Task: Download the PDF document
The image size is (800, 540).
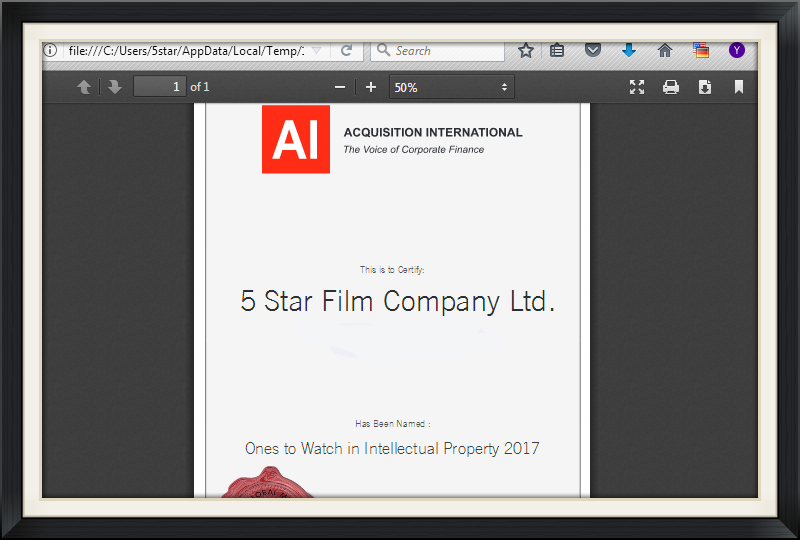Action: (705, 87)
